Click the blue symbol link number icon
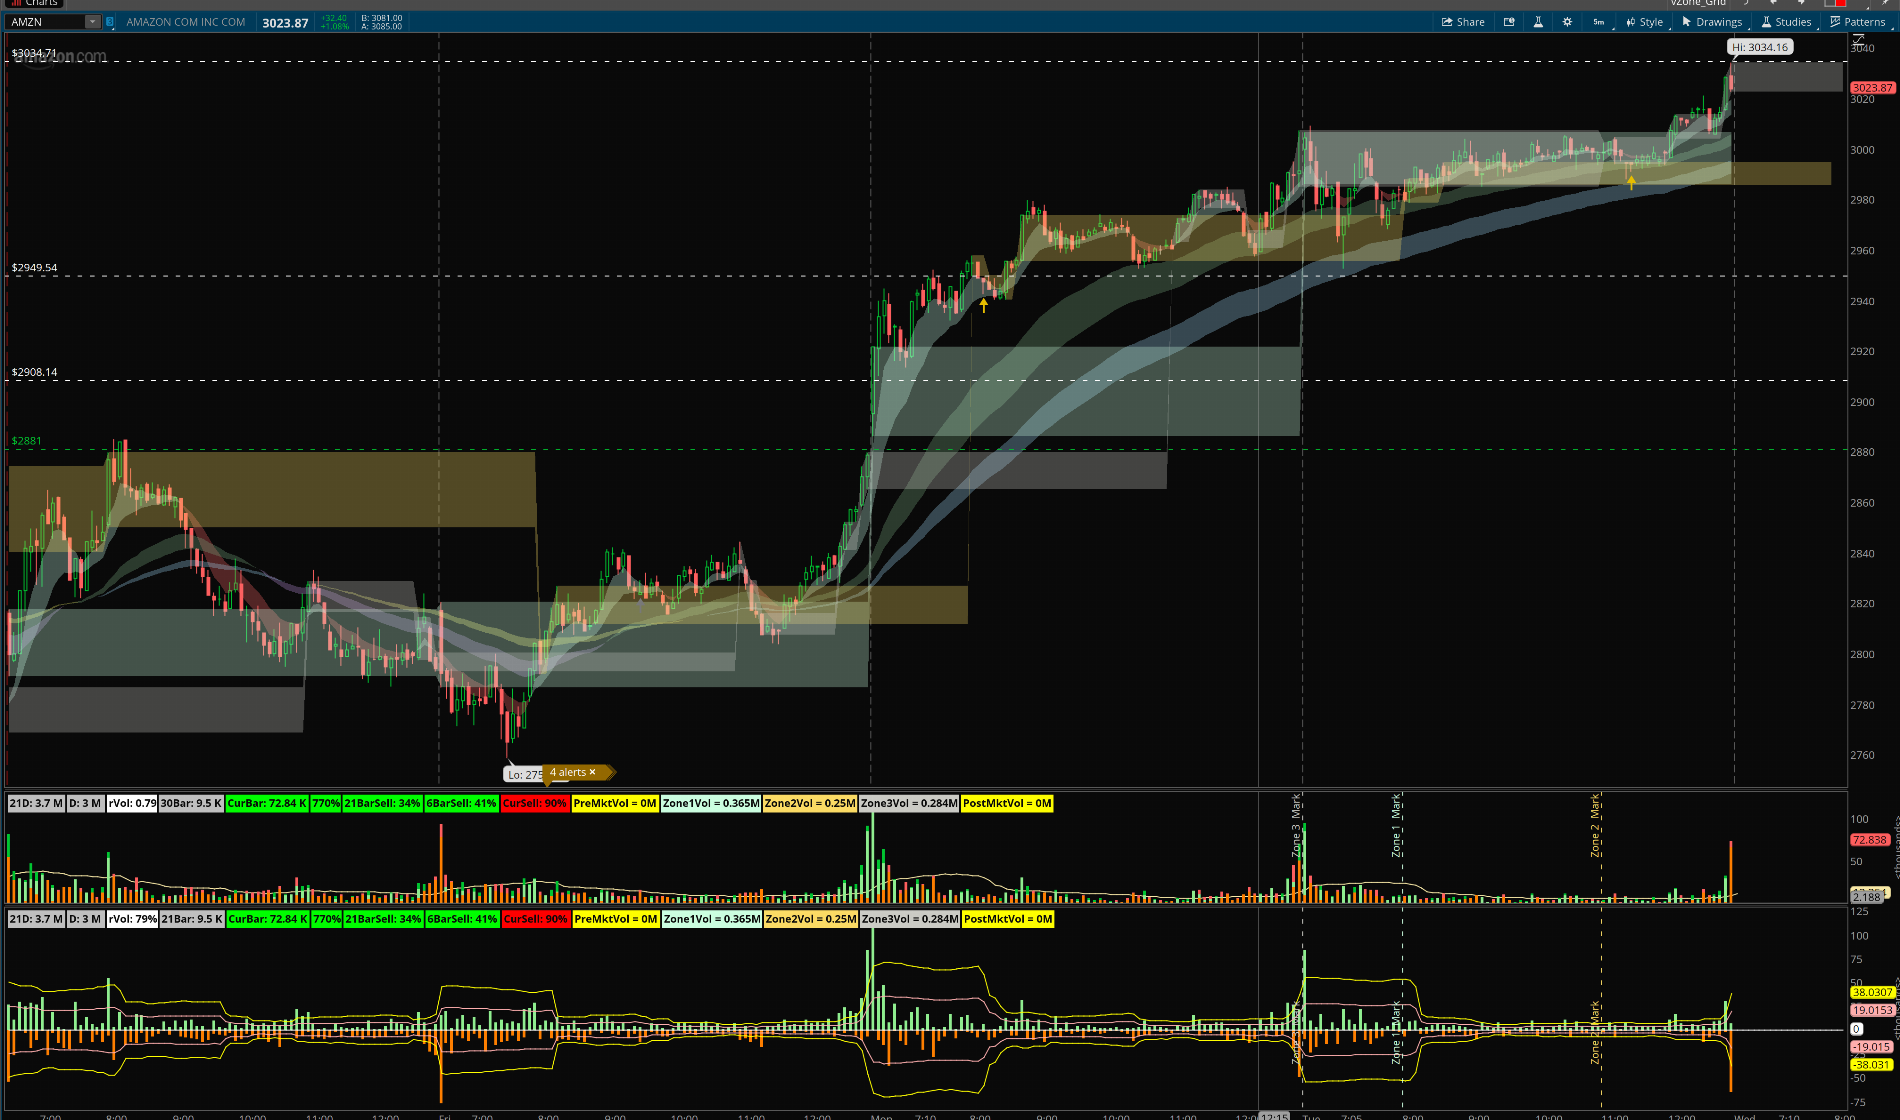1900x1120 pixels. [110, 22]
